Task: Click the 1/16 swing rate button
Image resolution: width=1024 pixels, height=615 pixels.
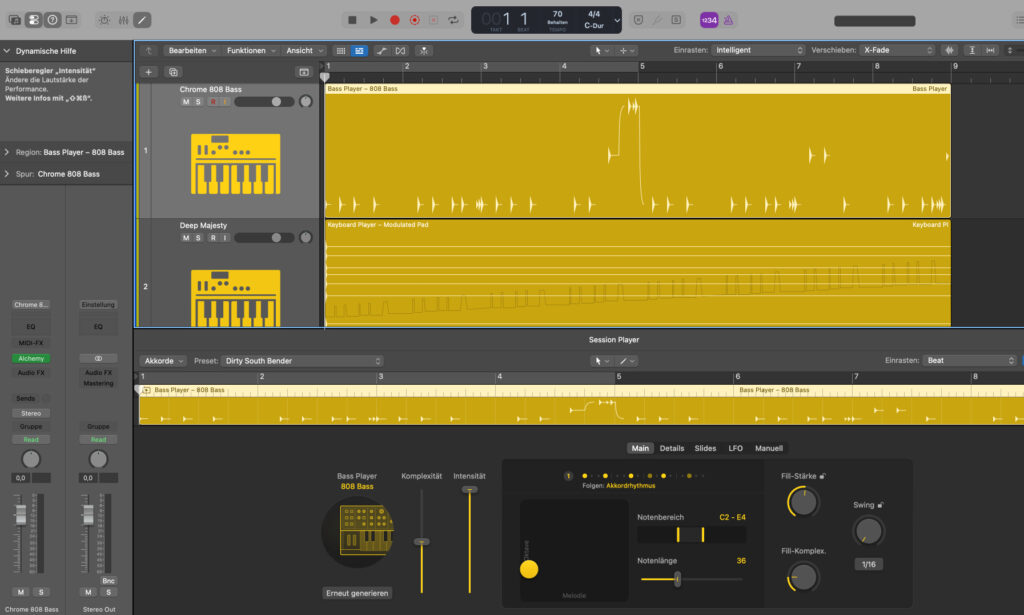Action: click(x=868, y=563)
